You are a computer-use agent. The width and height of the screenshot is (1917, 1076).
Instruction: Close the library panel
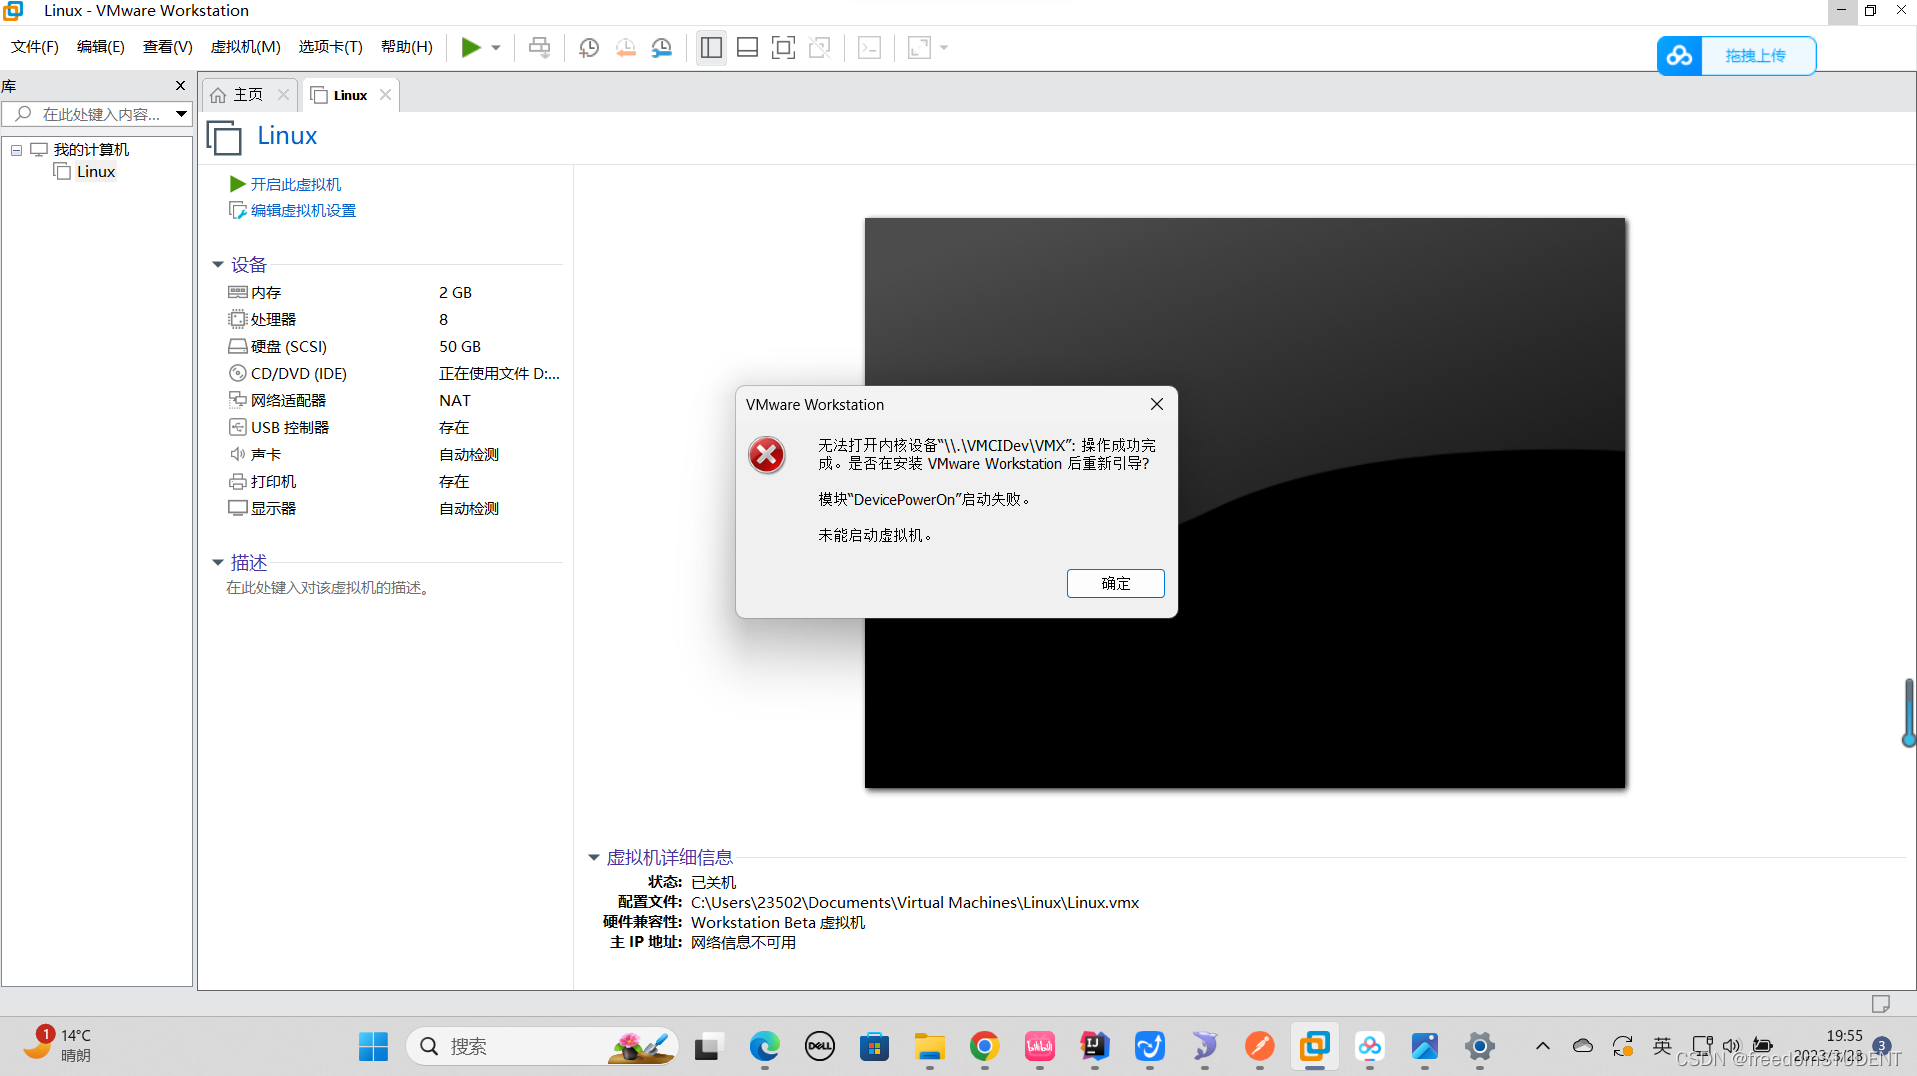pyautogui.click(x=180, y=86)
